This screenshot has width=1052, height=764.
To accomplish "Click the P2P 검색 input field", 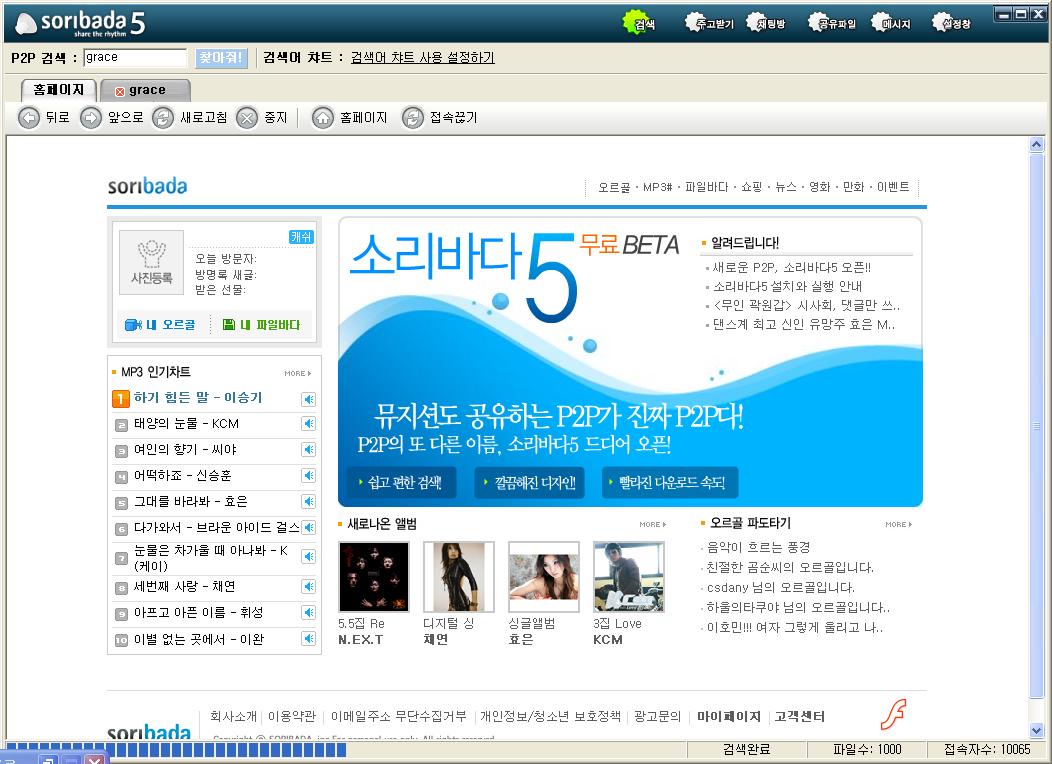I will tap(135, 58).
